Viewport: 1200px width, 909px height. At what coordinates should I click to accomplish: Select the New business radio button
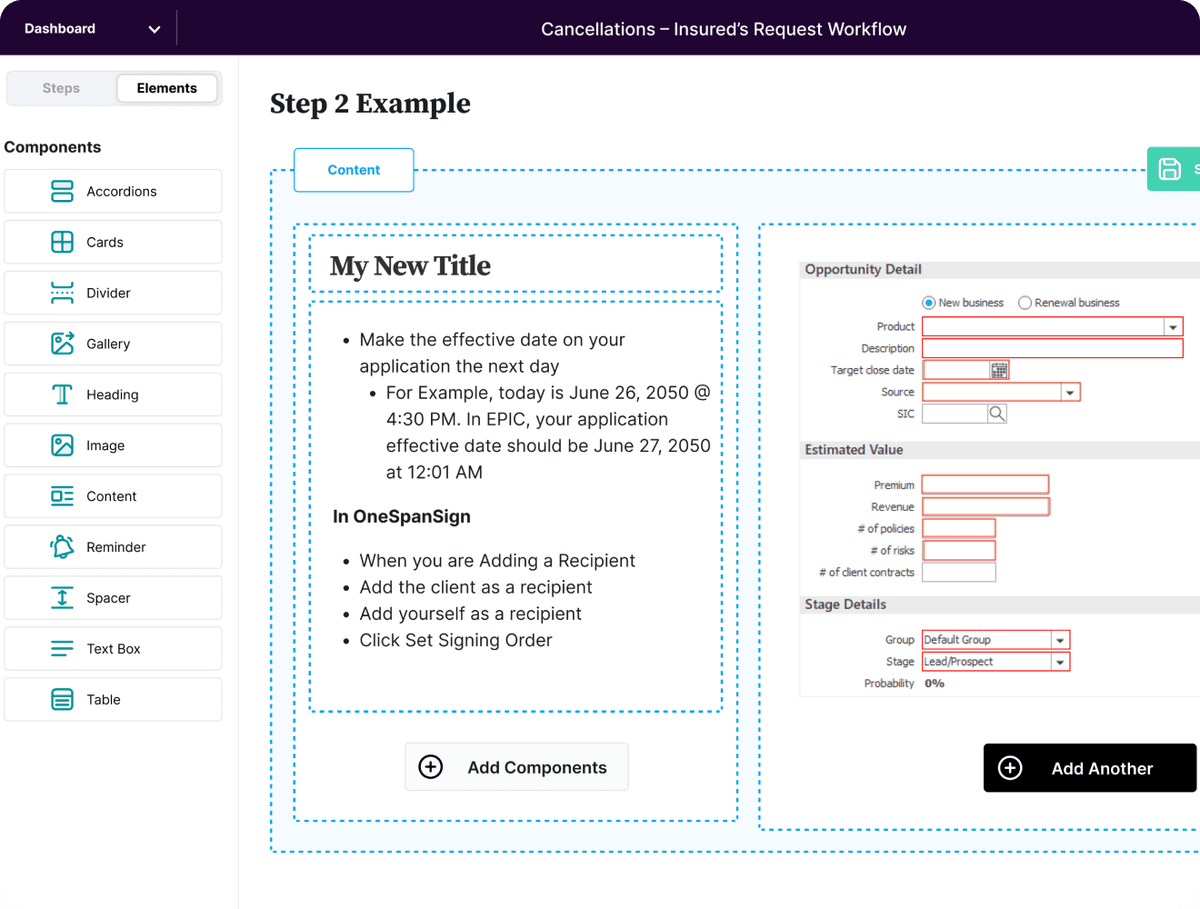(x=929, y=302)
